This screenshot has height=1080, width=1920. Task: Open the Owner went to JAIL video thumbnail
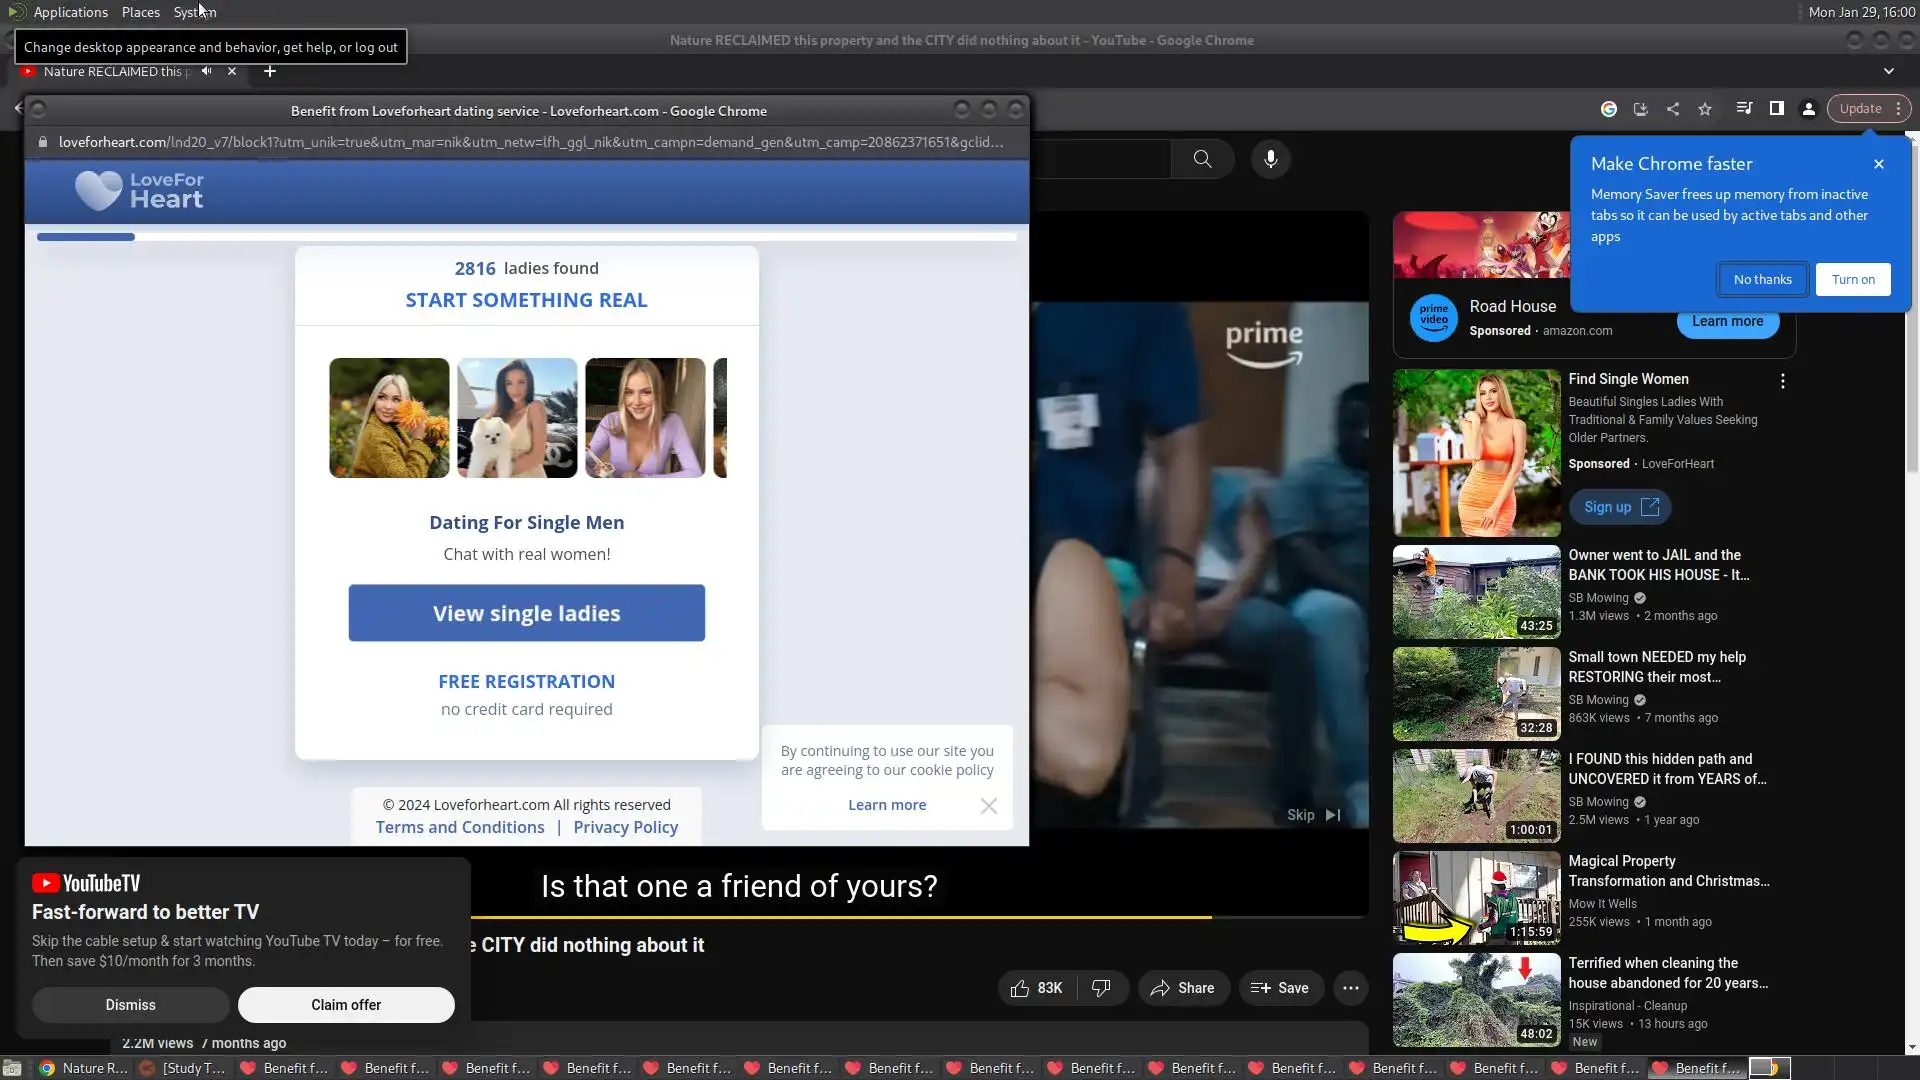click(1476, 592)
